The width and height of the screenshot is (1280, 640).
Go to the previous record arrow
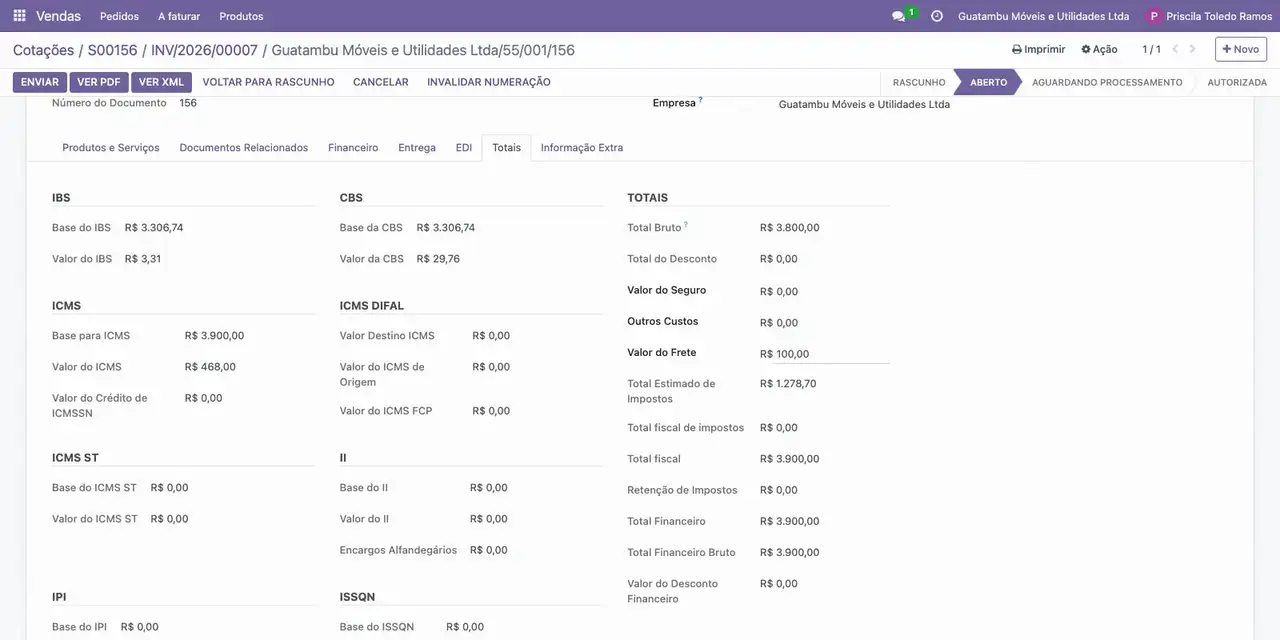1176,49
